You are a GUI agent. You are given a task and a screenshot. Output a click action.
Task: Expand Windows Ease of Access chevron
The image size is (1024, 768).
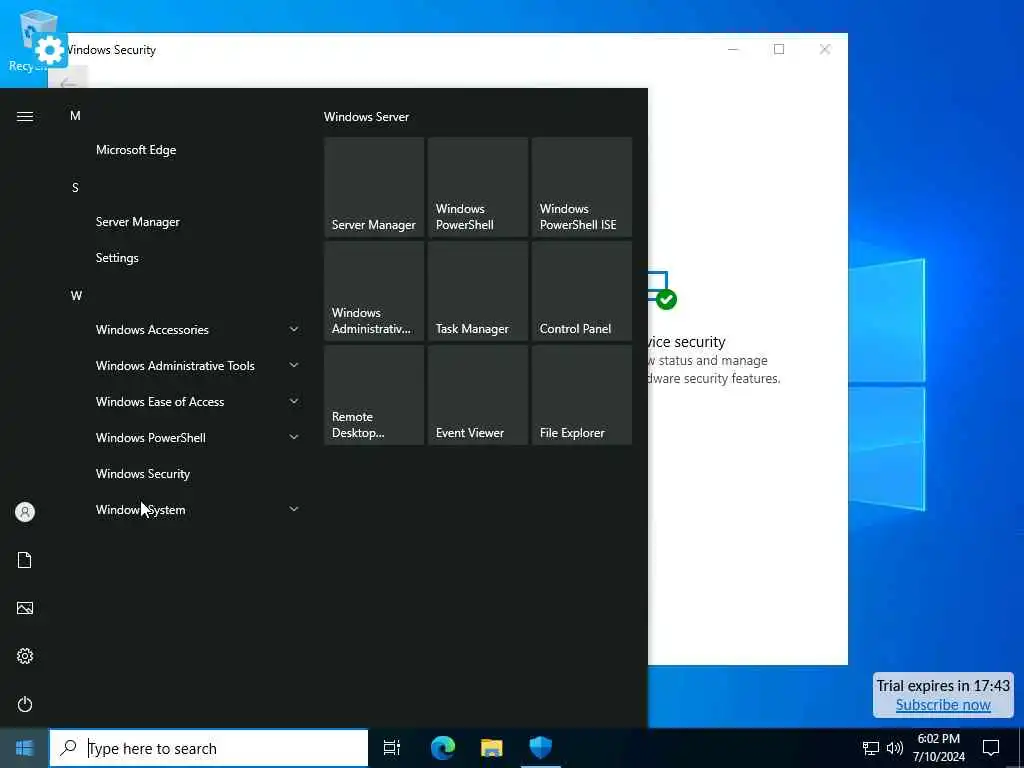(294, 401)
